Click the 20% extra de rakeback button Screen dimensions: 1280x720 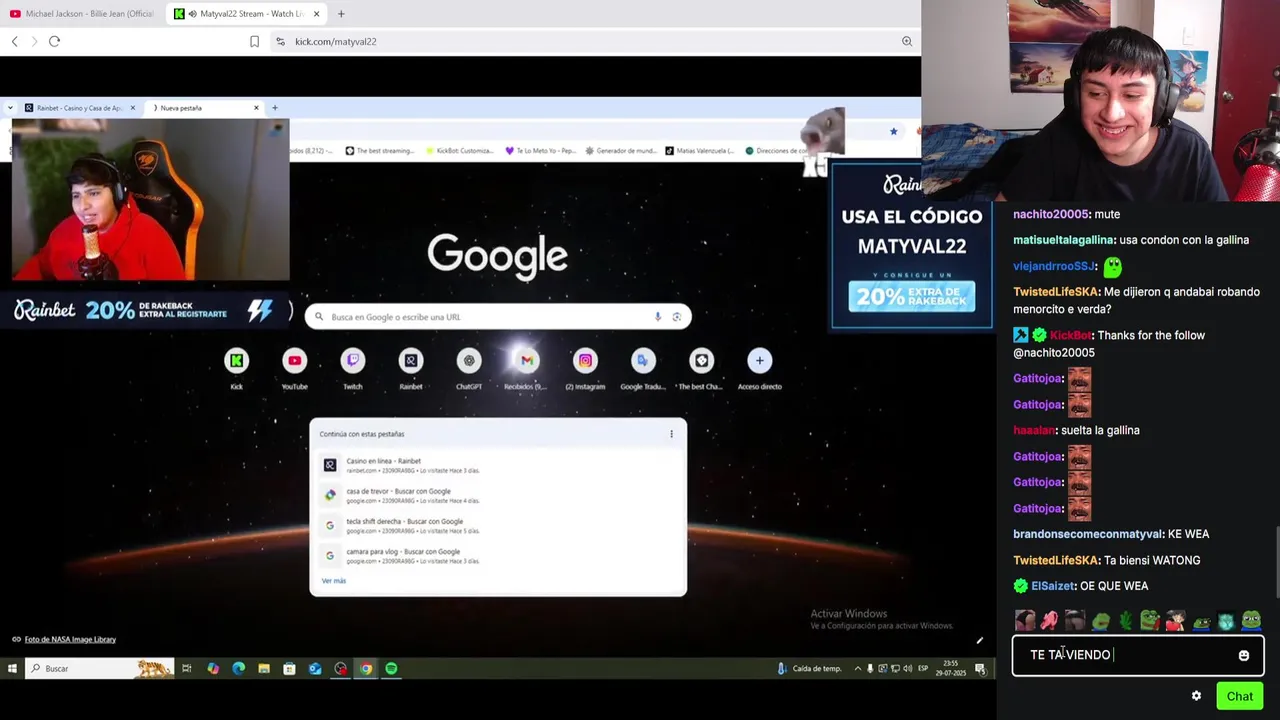tap(912, 296)
